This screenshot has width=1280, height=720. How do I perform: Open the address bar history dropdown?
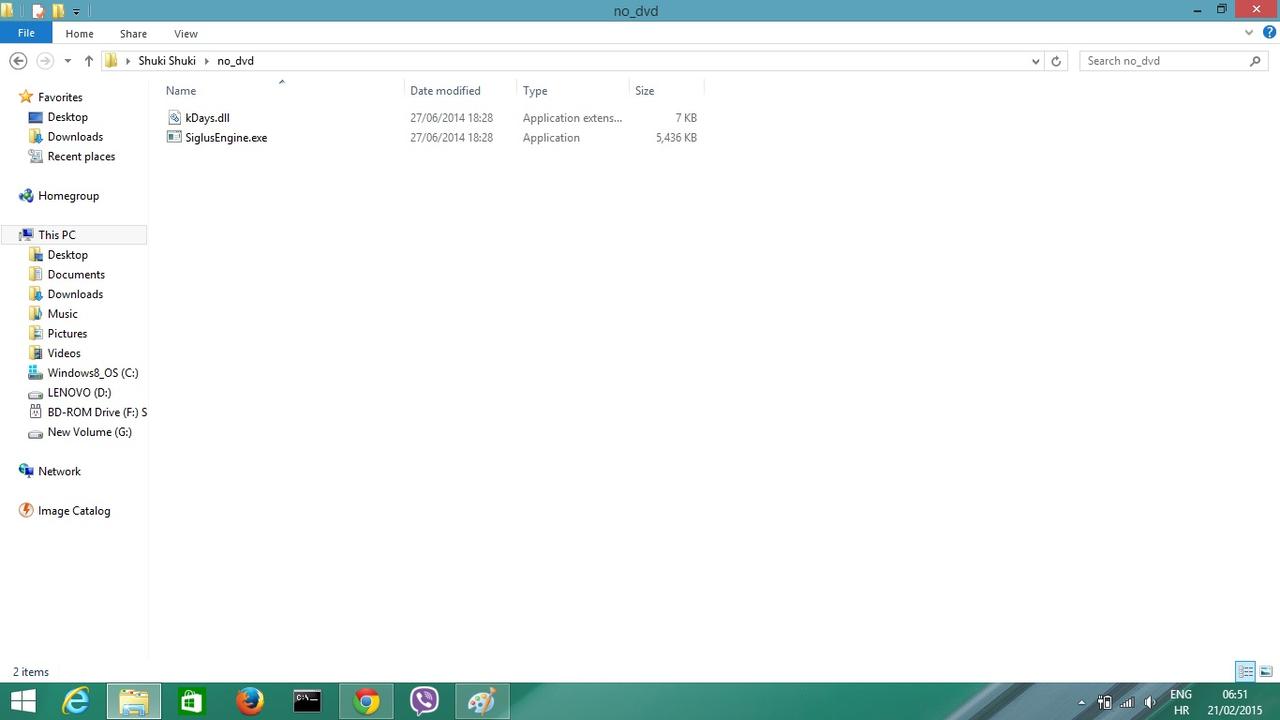coord(1035,61)
